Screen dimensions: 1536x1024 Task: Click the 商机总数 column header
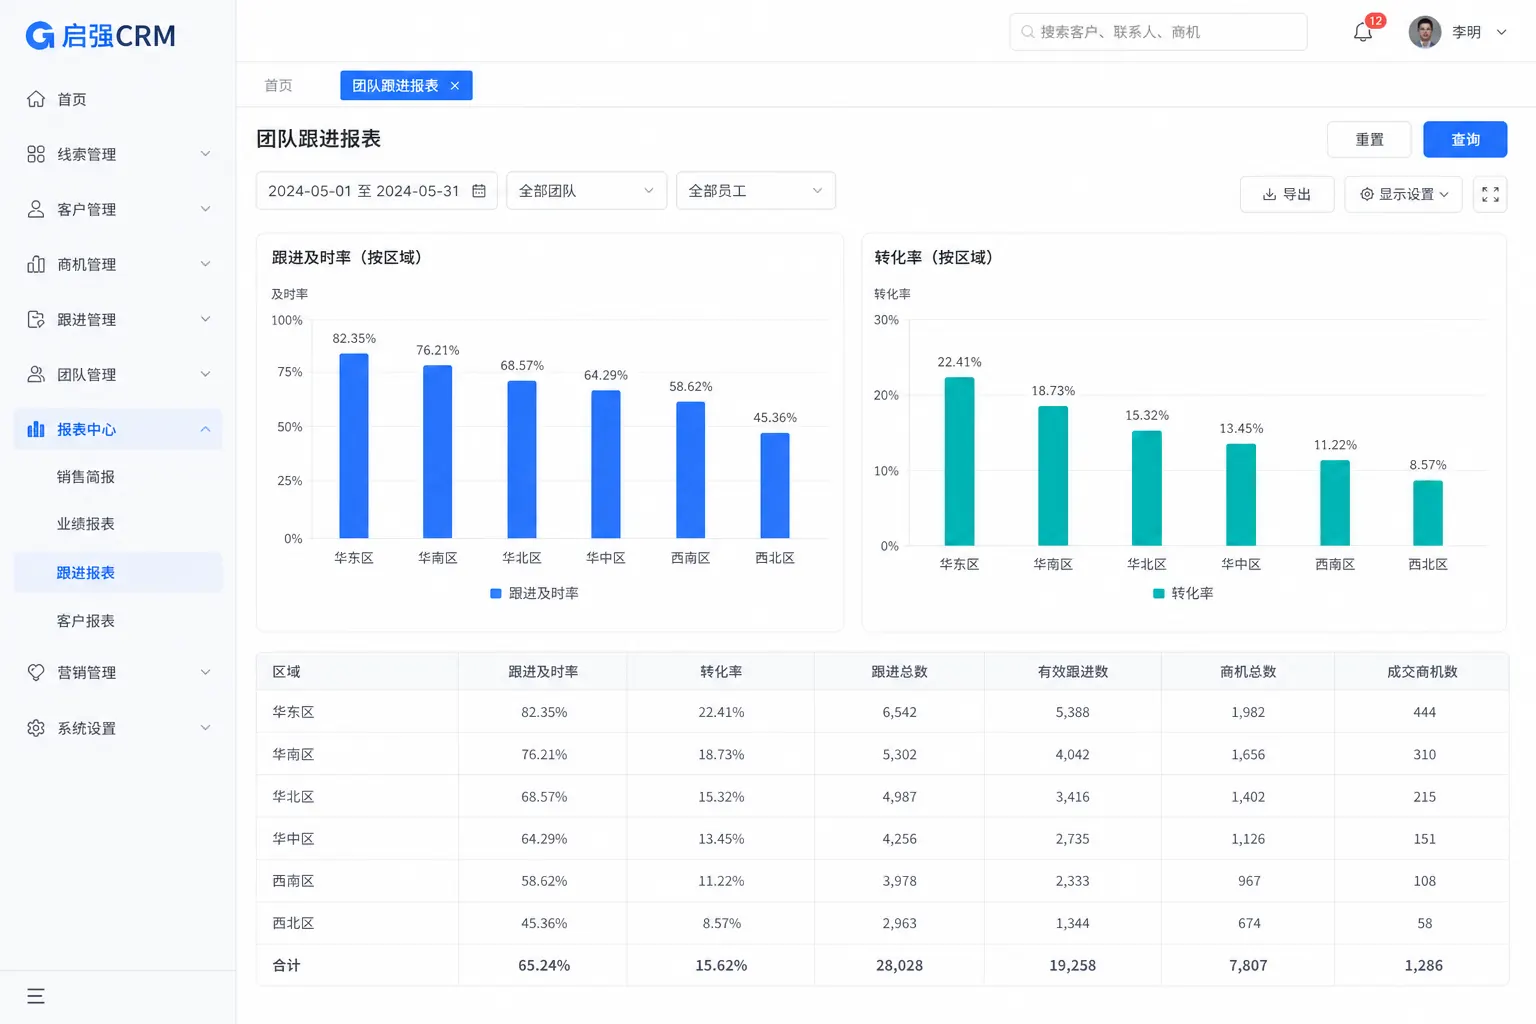pos(1248,672)
